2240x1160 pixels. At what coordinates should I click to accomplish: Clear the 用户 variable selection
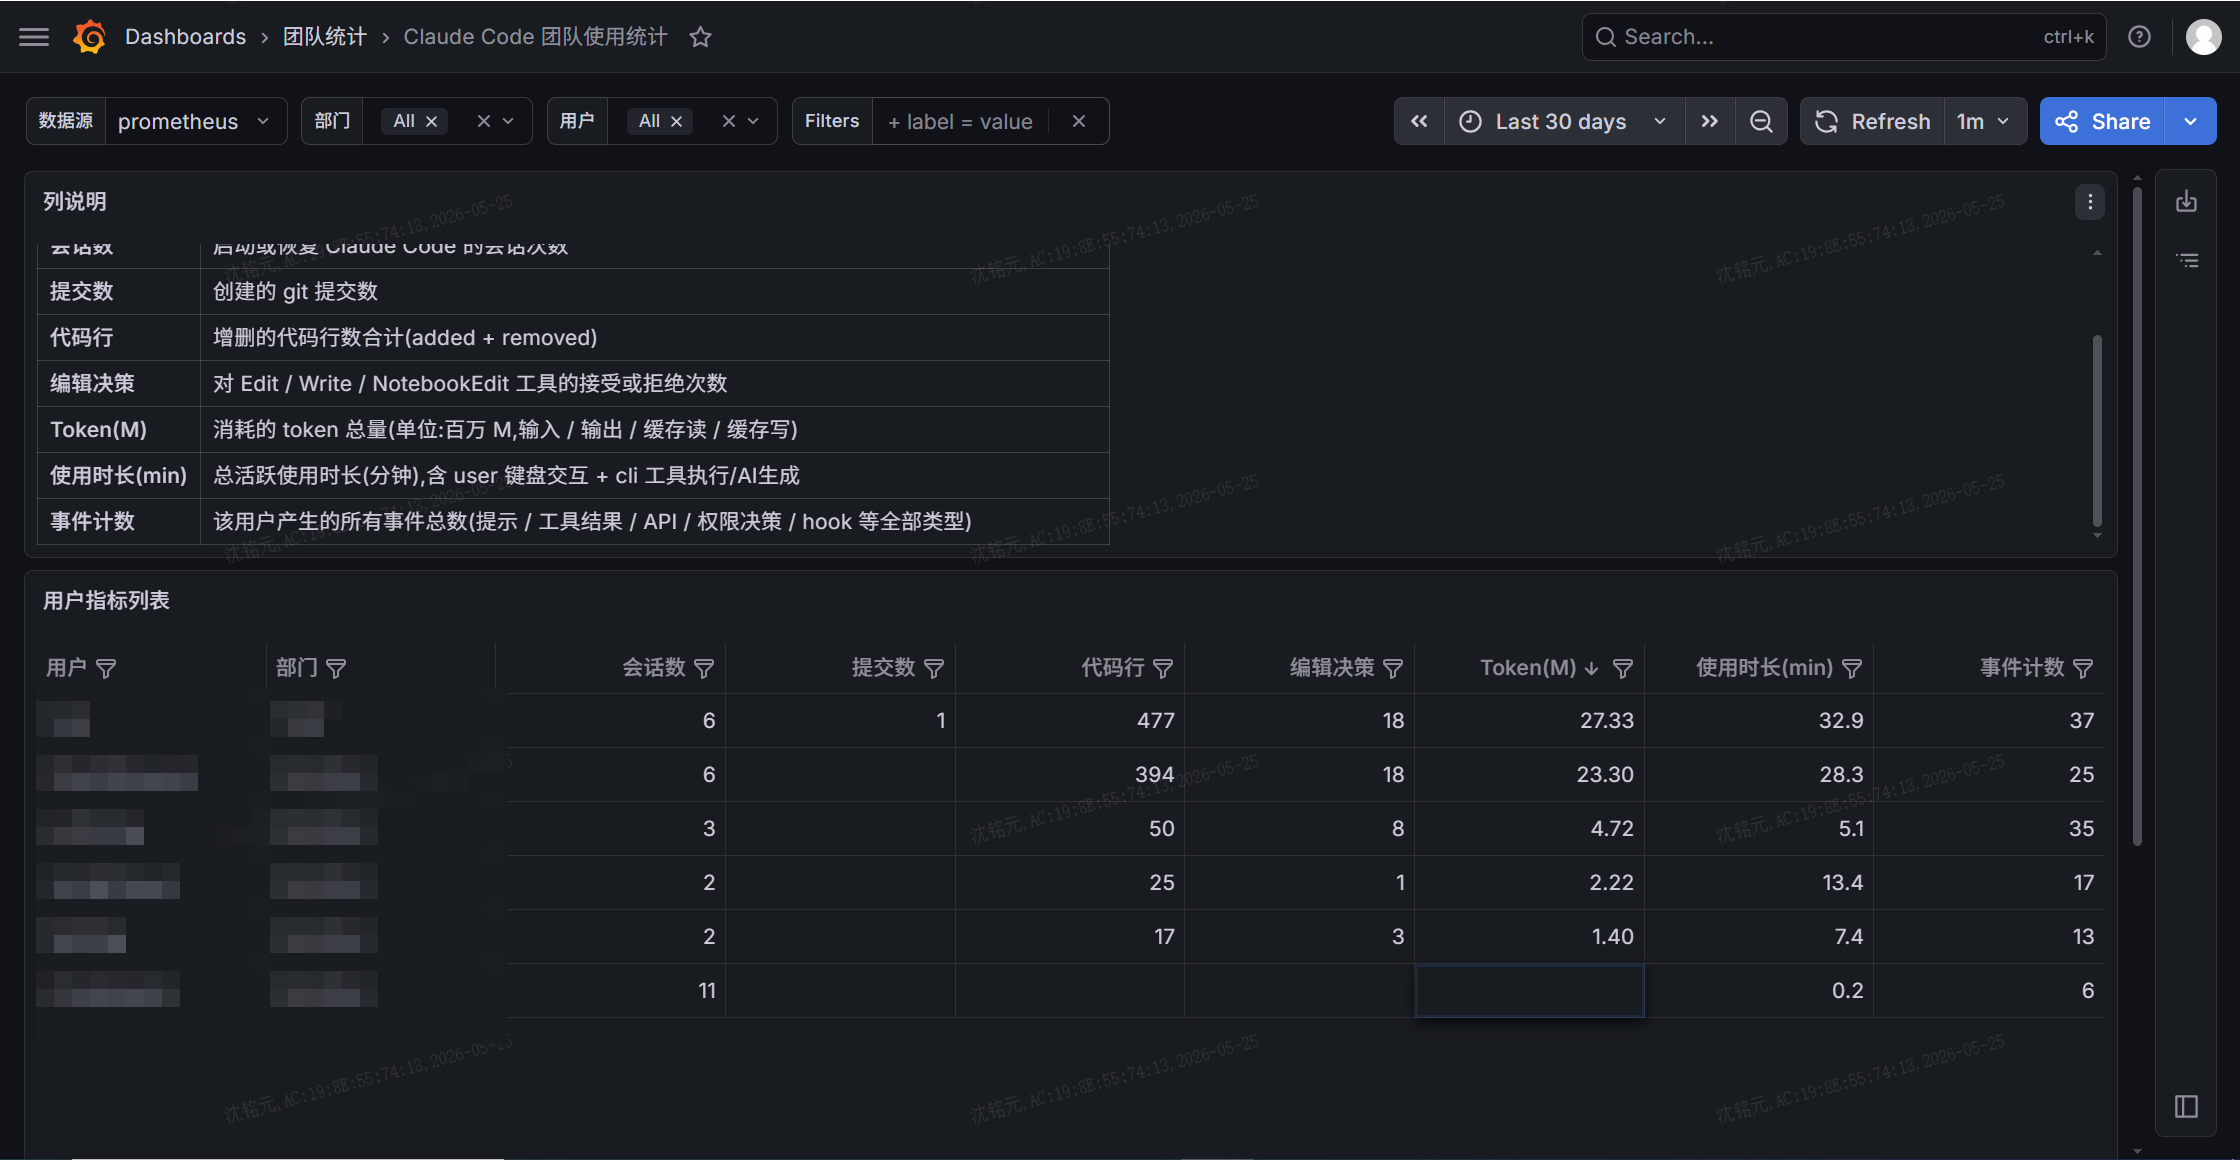729,121
